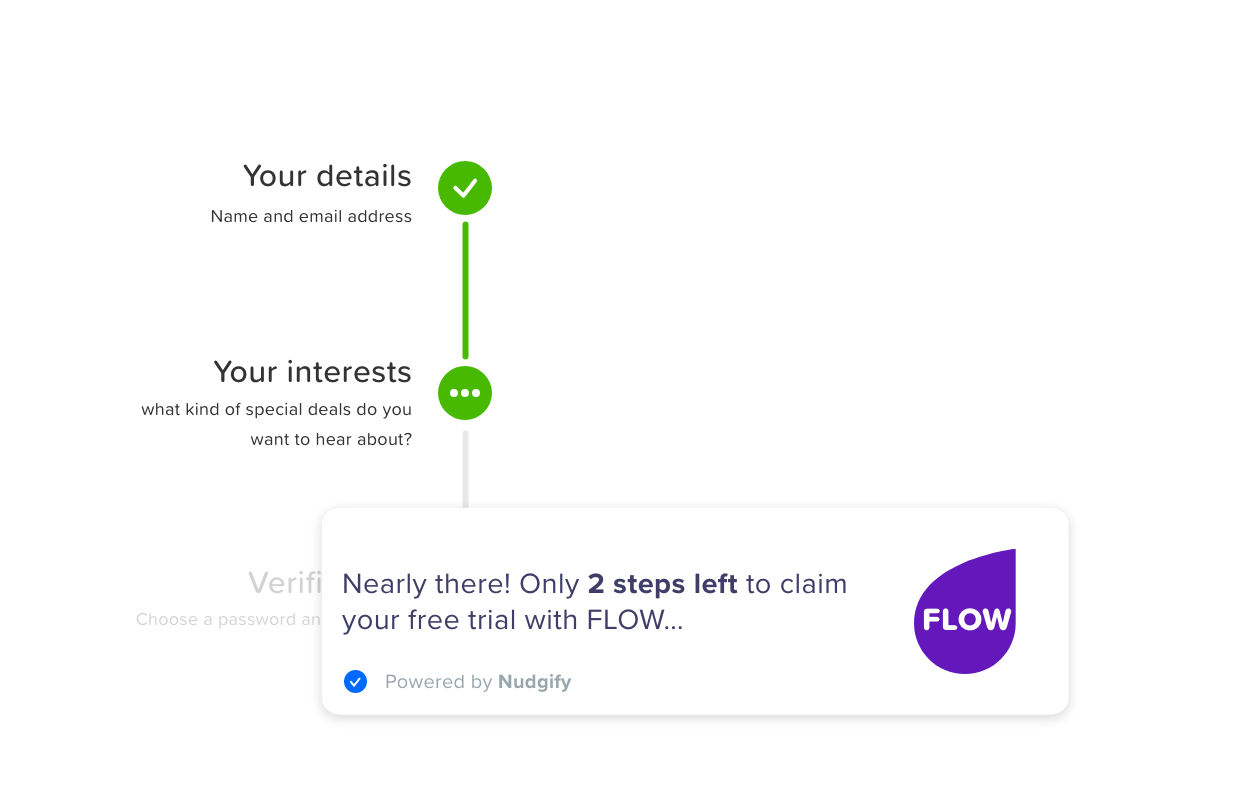The image size is (1234, 792).
Task: Click the three-dots in-progress step icon
Action: click(465, 393)
